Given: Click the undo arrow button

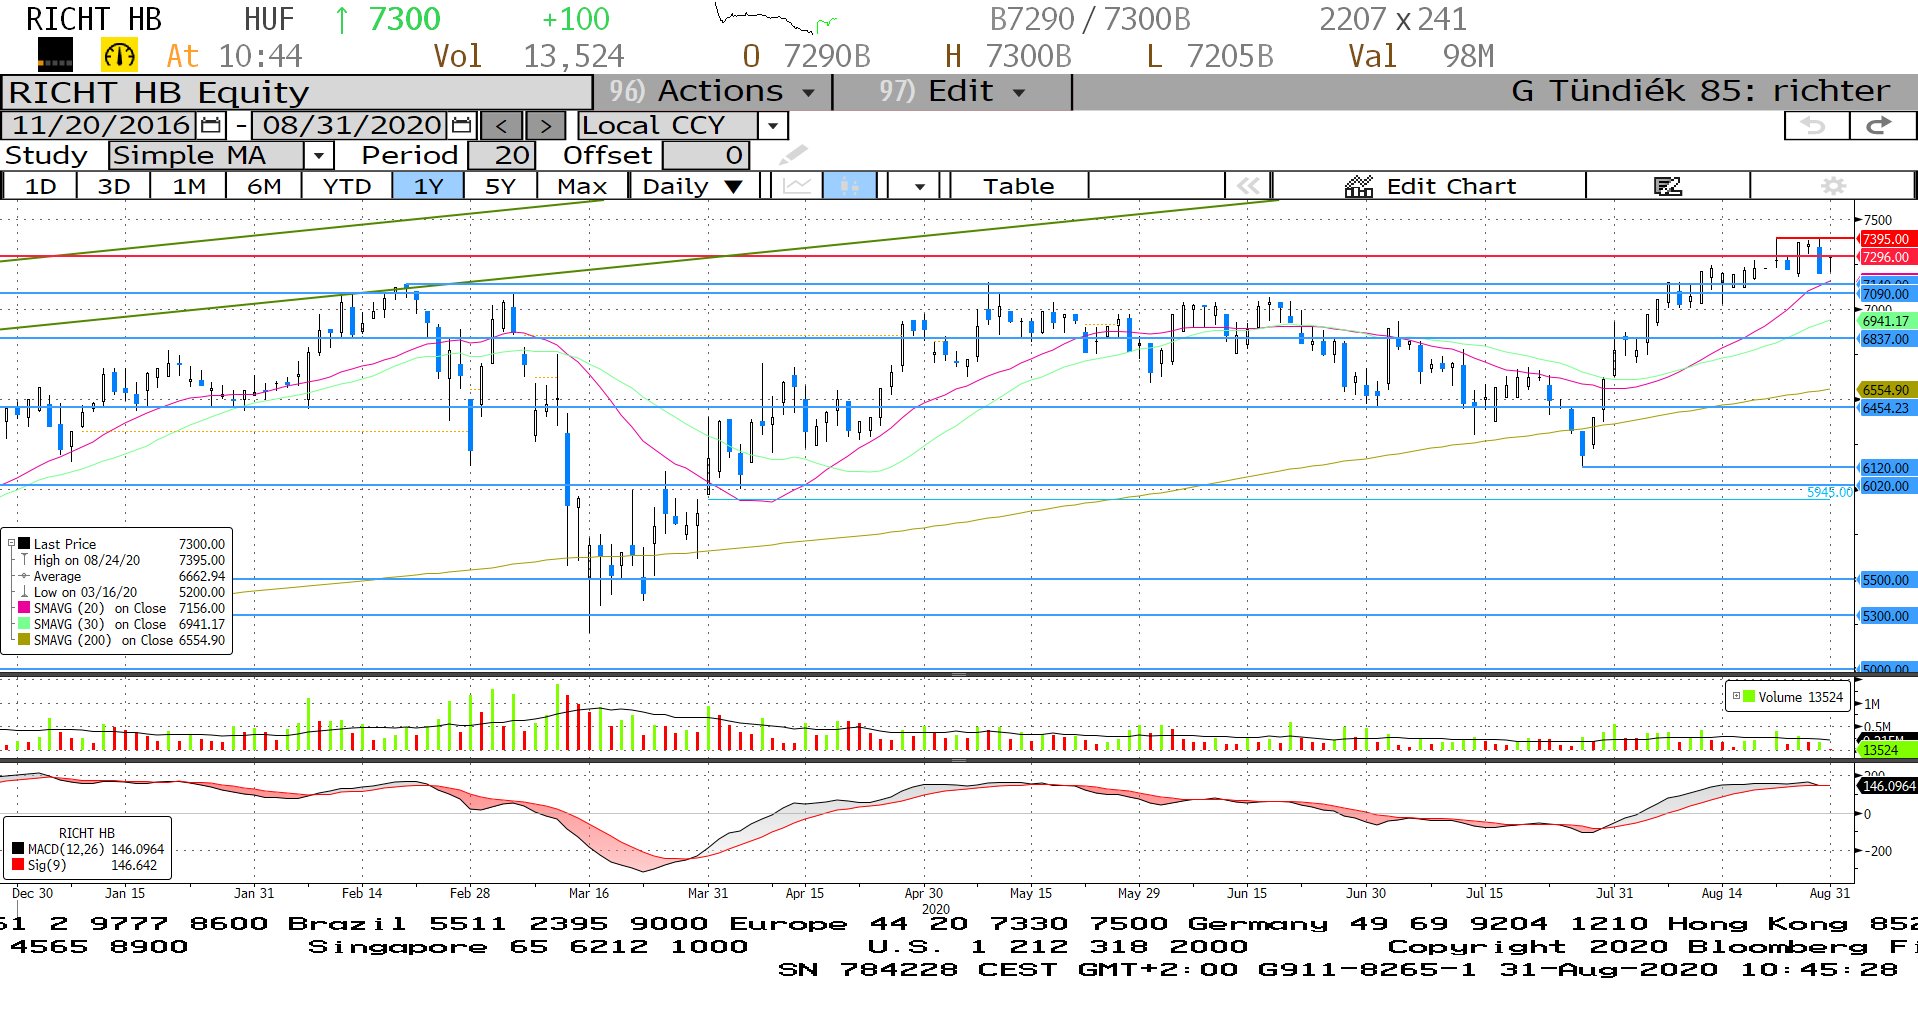Looking at the screenshot, I should coord(1815,126).
